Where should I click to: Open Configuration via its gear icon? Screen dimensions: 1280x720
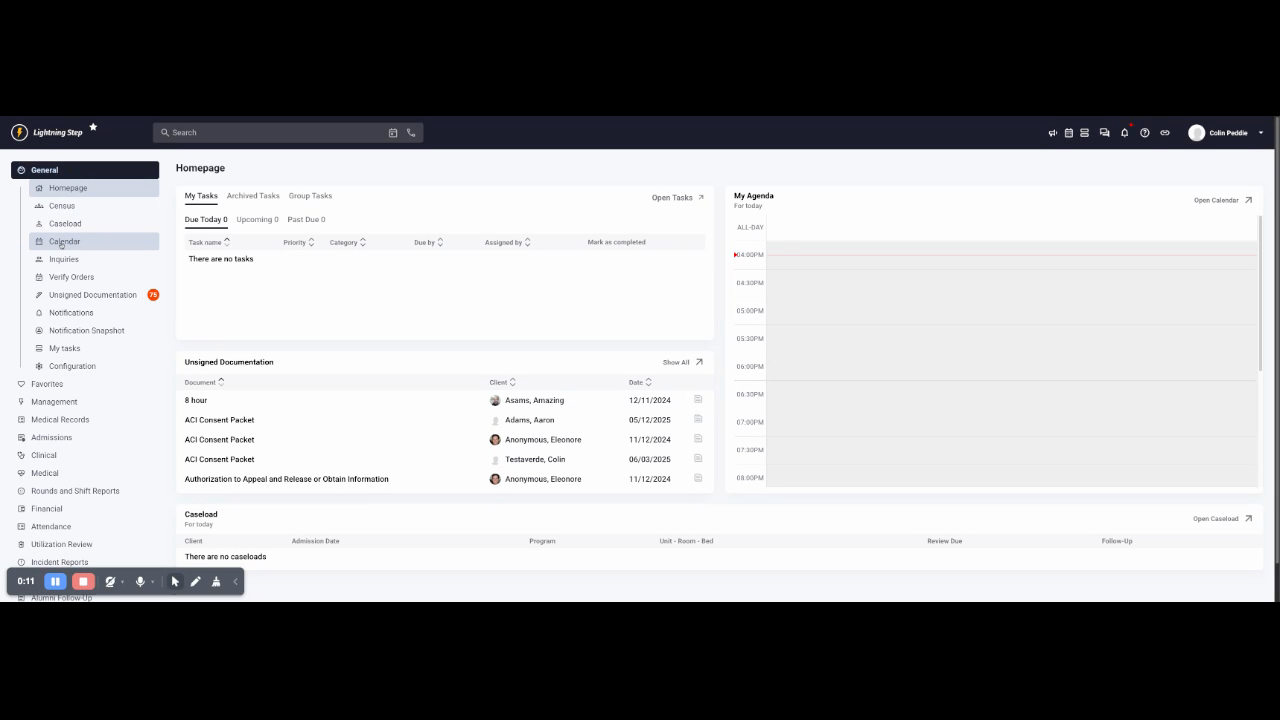pyautogui.click(x=39, y=366)
